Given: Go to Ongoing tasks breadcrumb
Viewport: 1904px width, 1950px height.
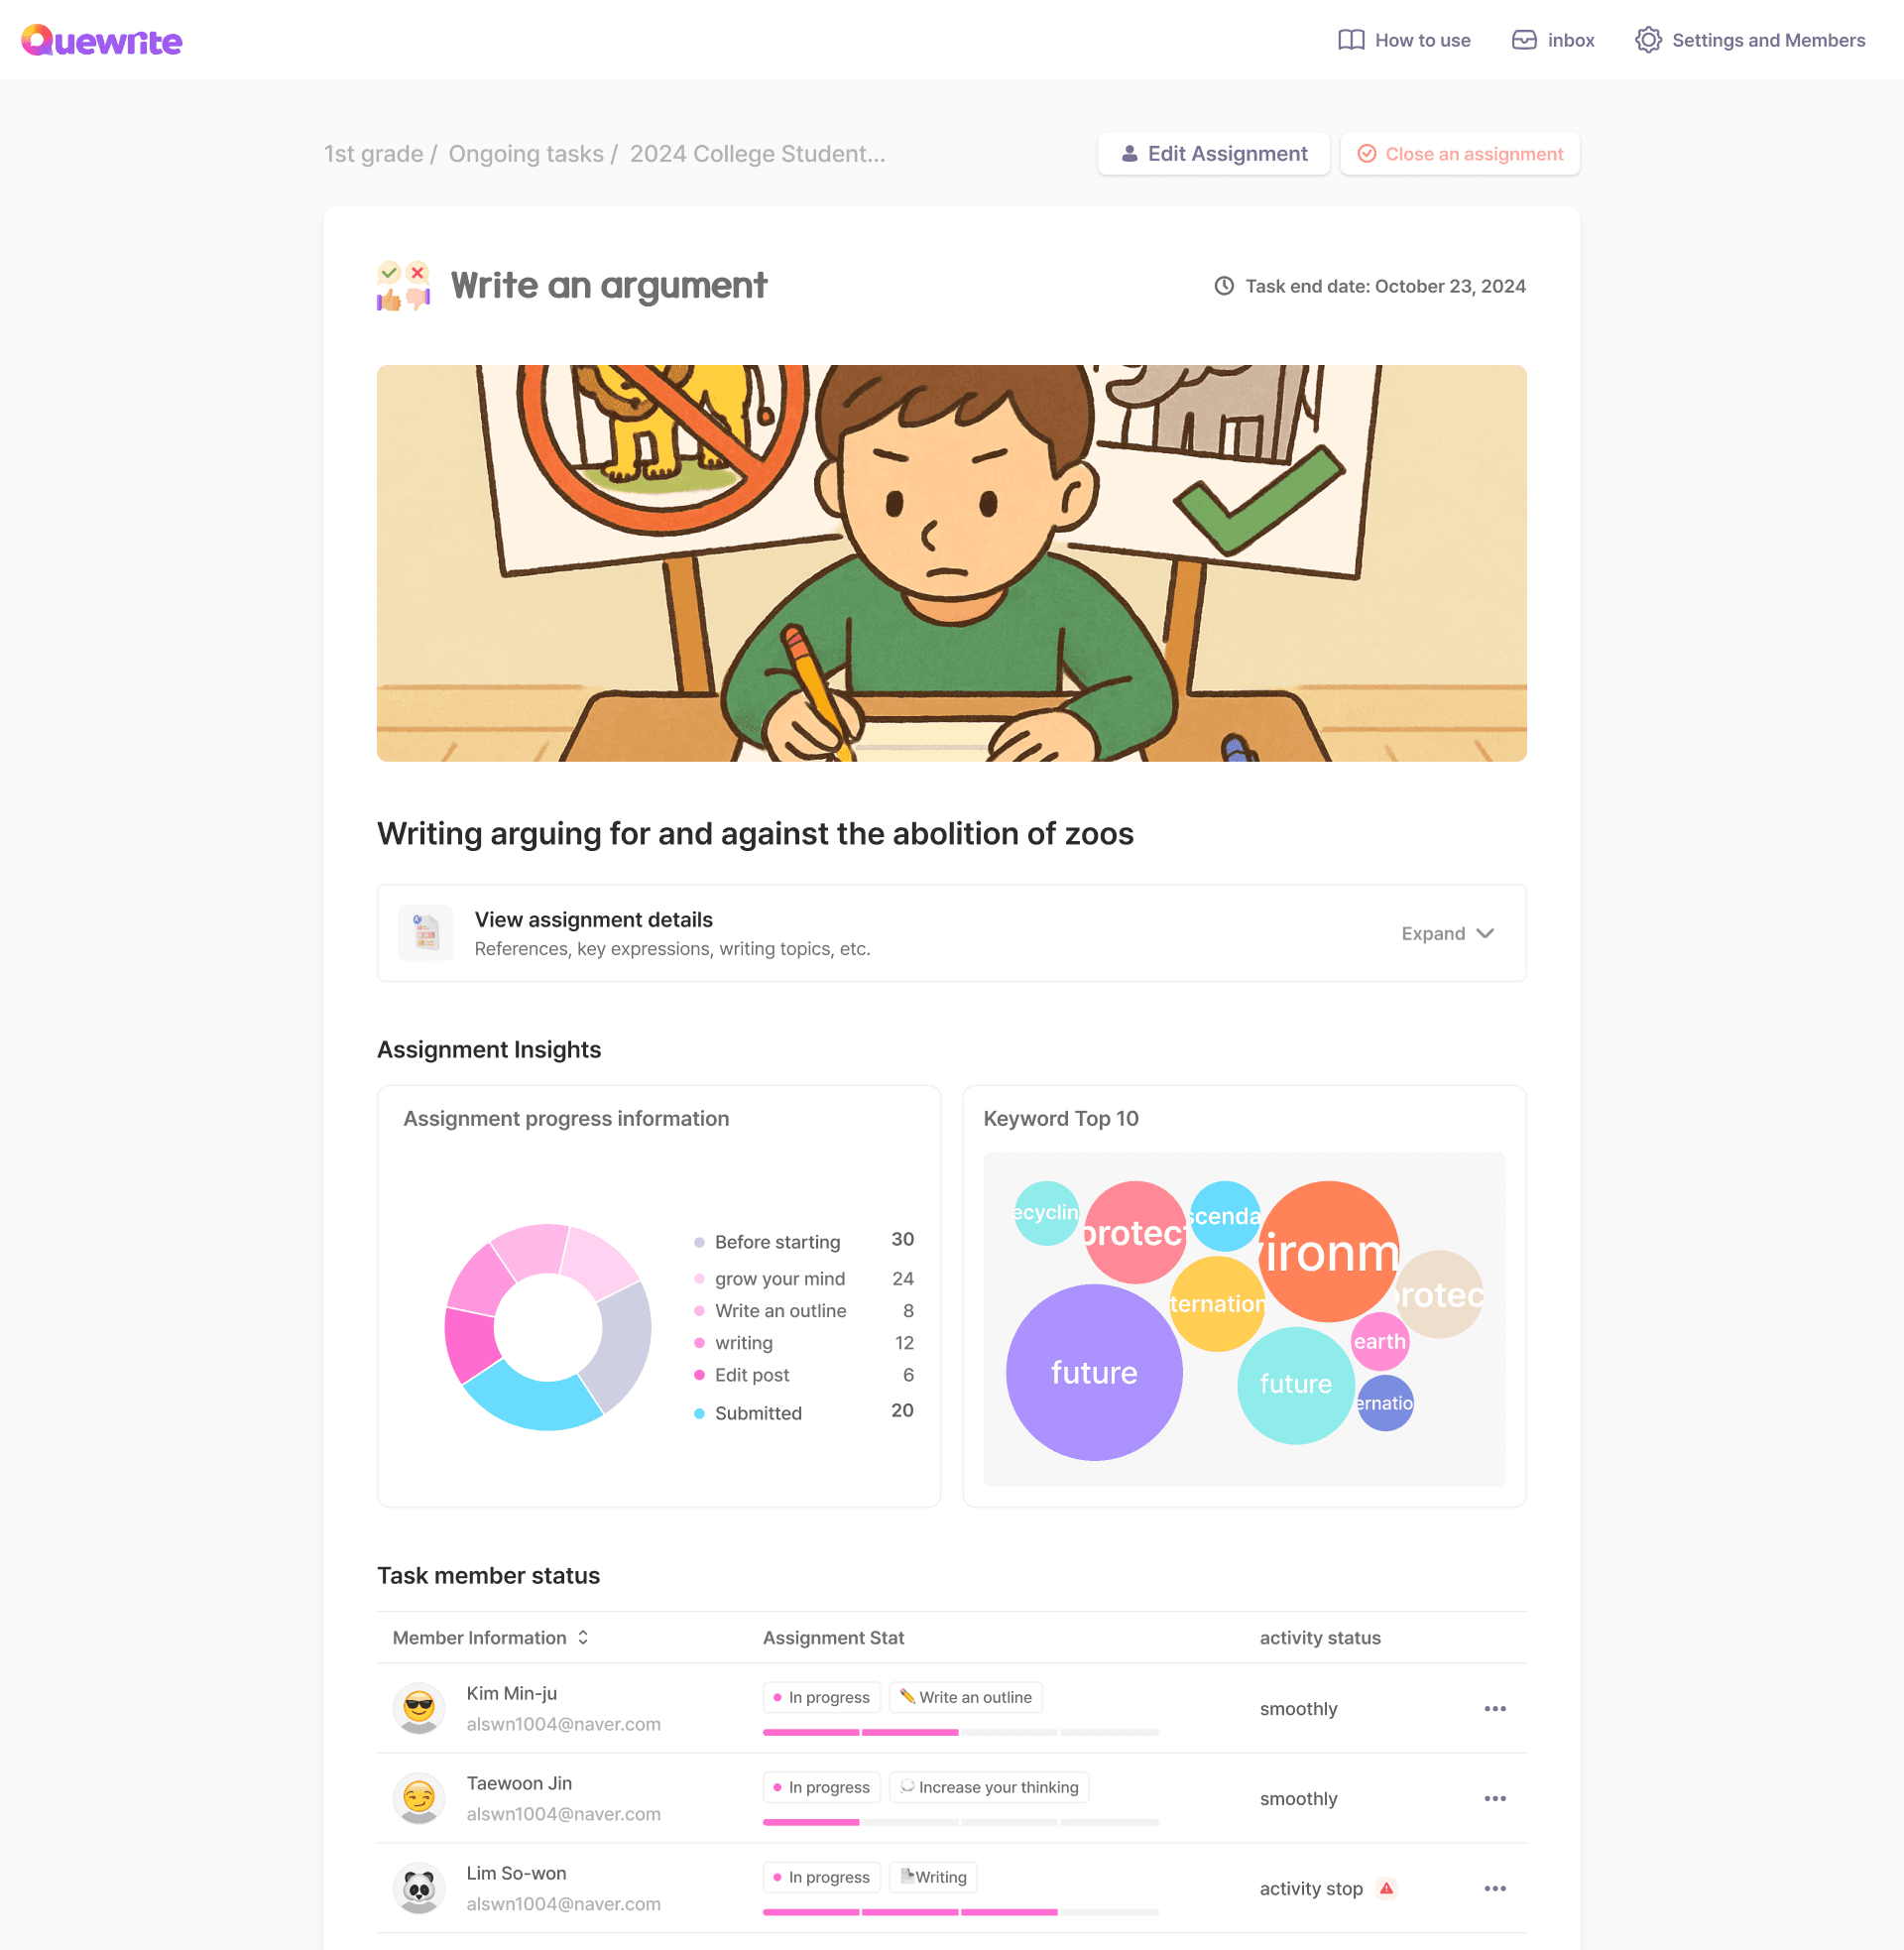Looking at the screenshot, I should (526, 153).
